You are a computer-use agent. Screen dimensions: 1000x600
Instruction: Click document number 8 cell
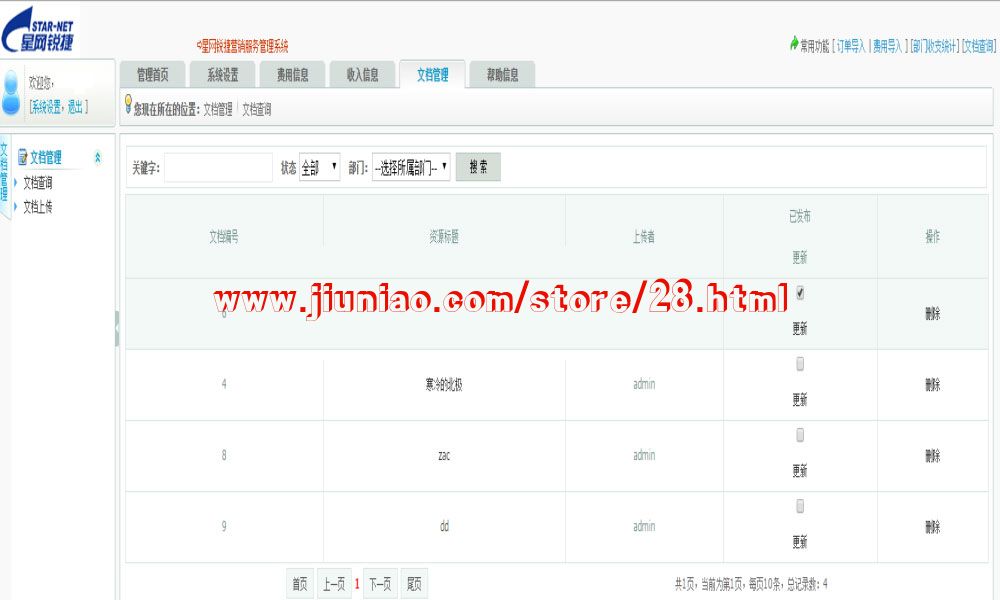click(x=224, y=455)
